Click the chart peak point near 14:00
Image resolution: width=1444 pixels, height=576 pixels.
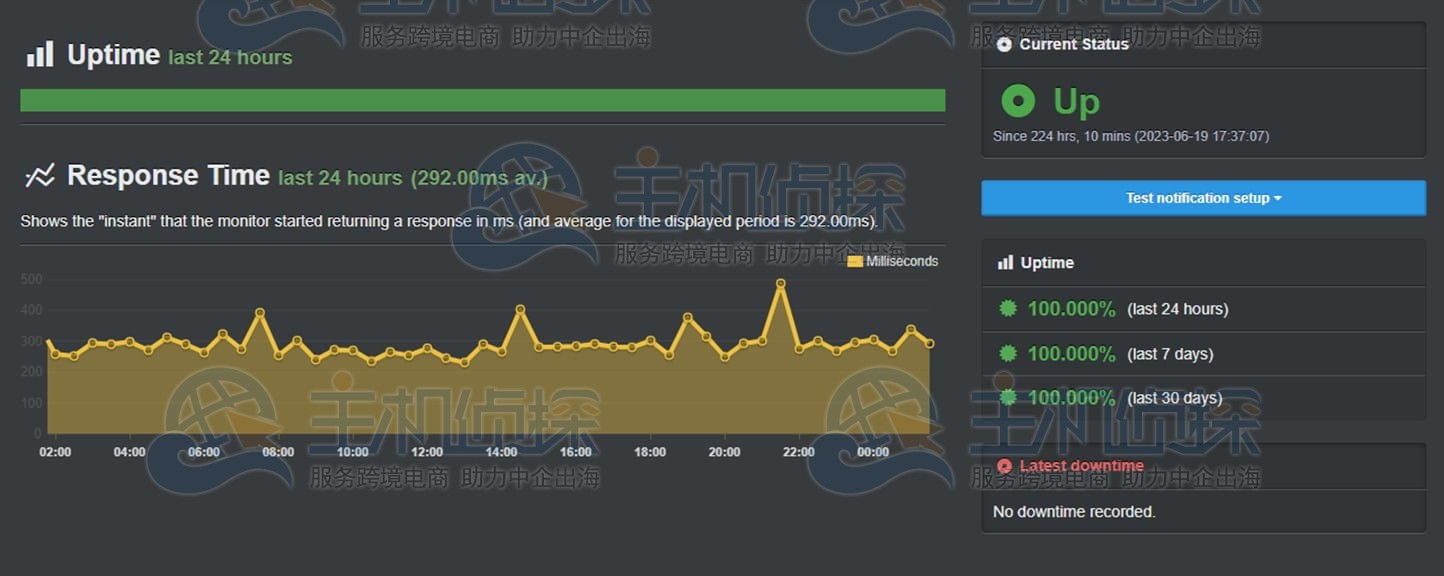pyautogui.click(x=520, y=310)
